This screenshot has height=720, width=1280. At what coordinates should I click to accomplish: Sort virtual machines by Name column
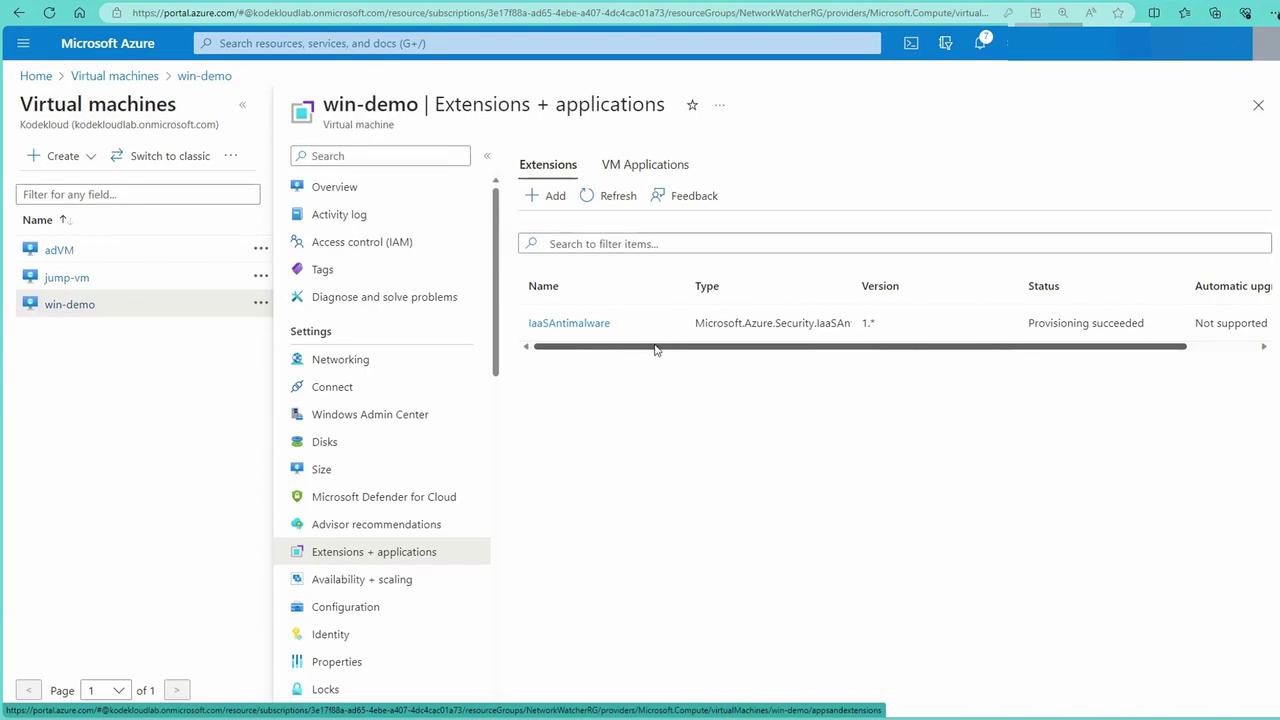tap(47, 220)
